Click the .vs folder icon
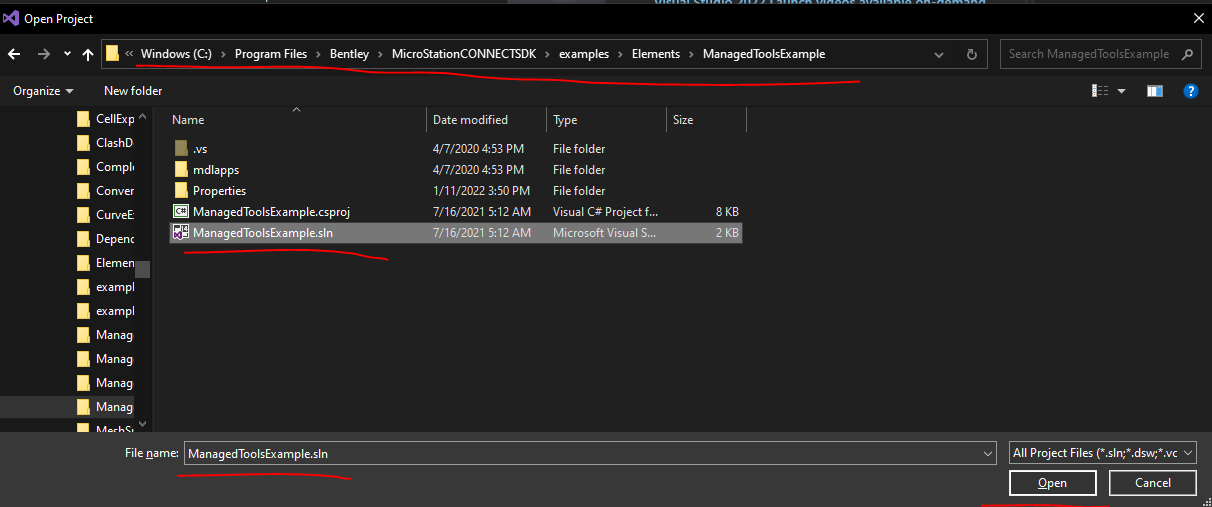Viewport: 1212px width, 507px height. [x=181, y=148]
